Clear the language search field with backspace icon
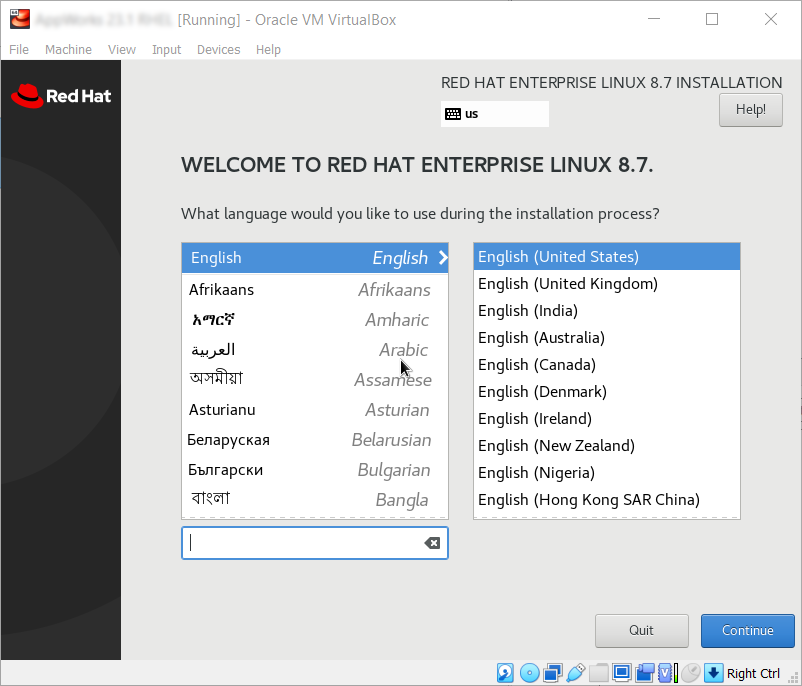The height and width of the screenshot is (686, 802). pyautogui.click(x=432, y=543)
